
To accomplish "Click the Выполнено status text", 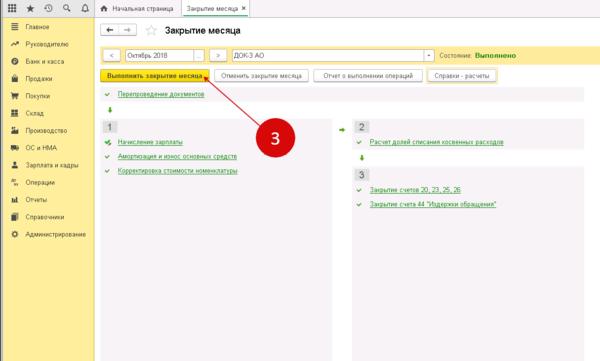I will click(x=495, y=56).
